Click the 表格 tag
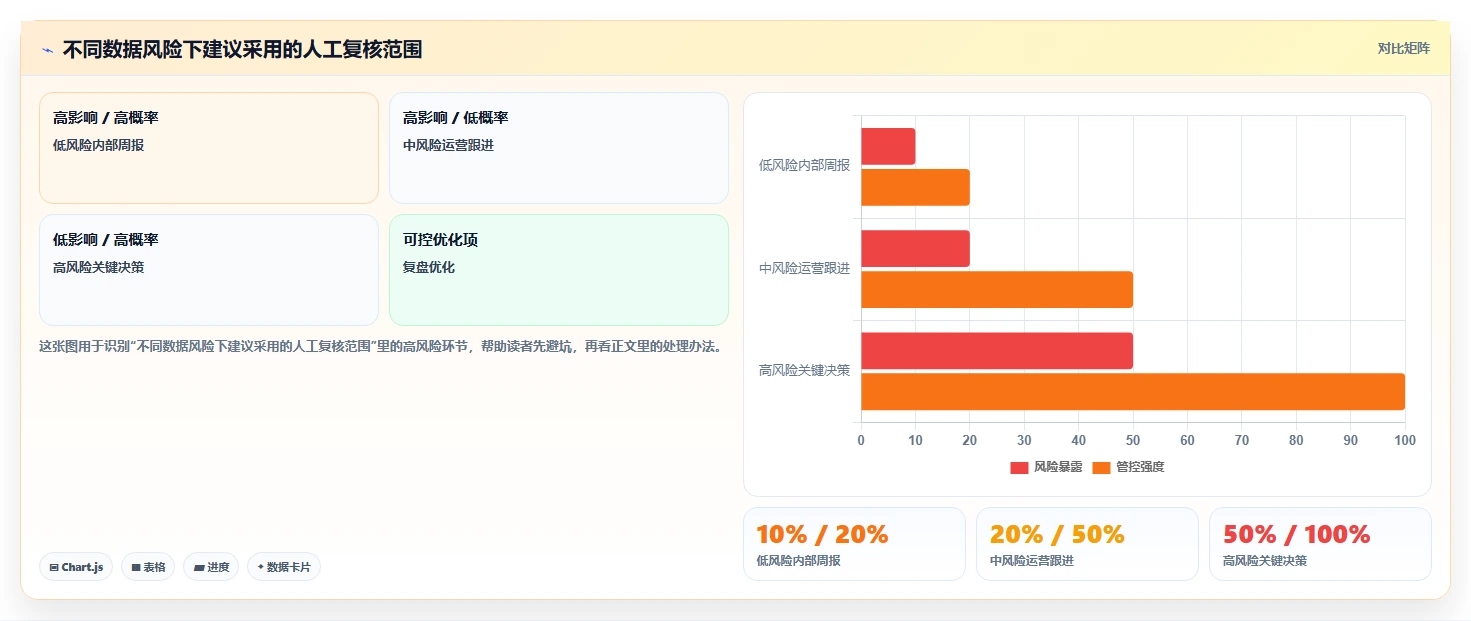This screenshot has height=621, width=1471. coord(148,567)
